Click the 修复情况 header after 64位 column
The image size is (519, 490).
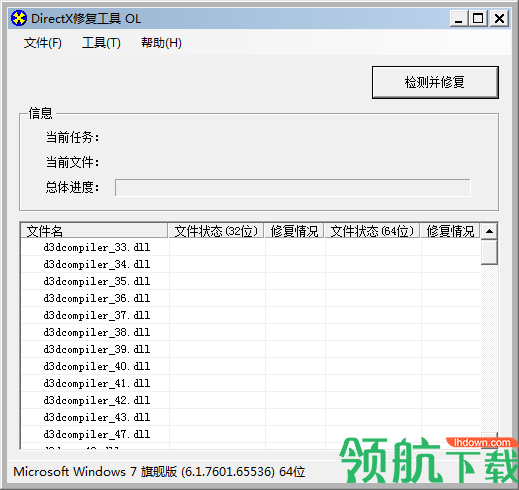pos(450,231)
